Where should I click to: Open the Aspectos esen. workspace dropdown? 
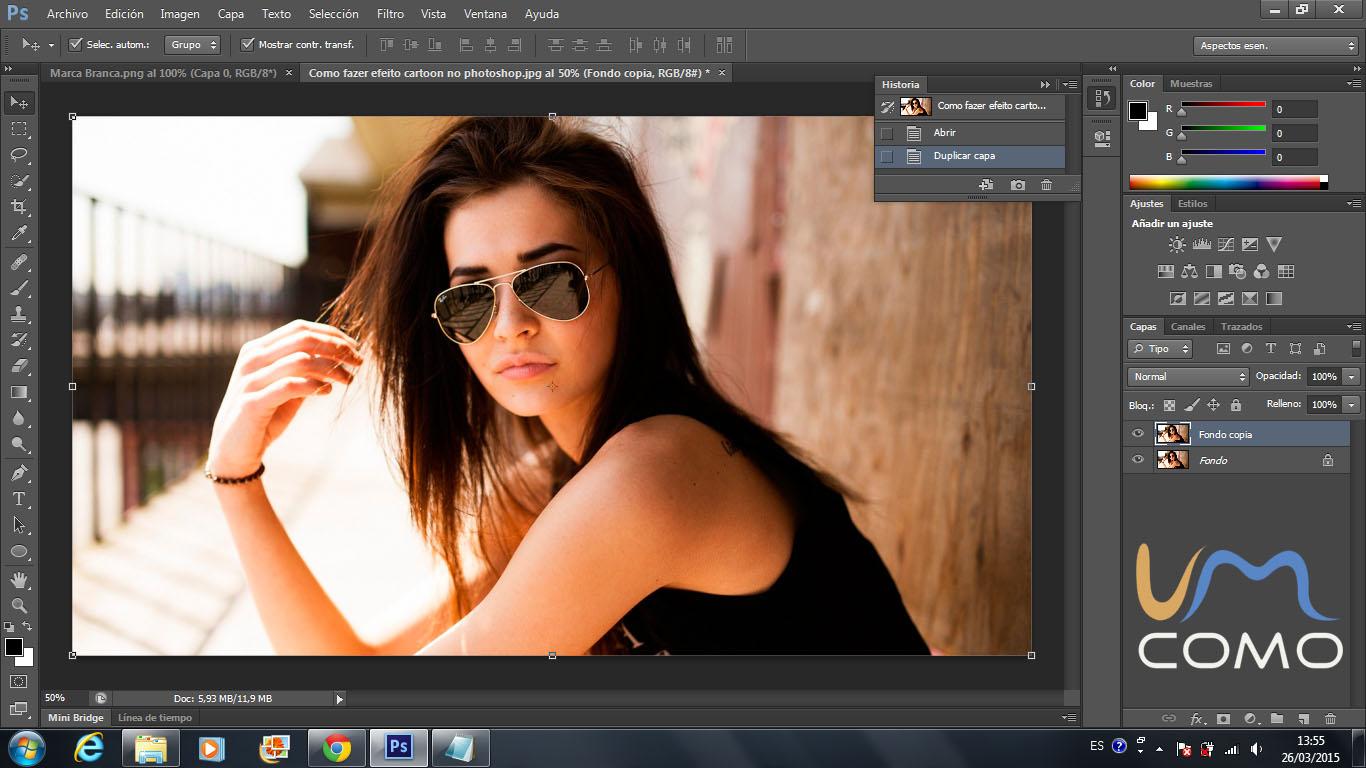click(1275, 46)
